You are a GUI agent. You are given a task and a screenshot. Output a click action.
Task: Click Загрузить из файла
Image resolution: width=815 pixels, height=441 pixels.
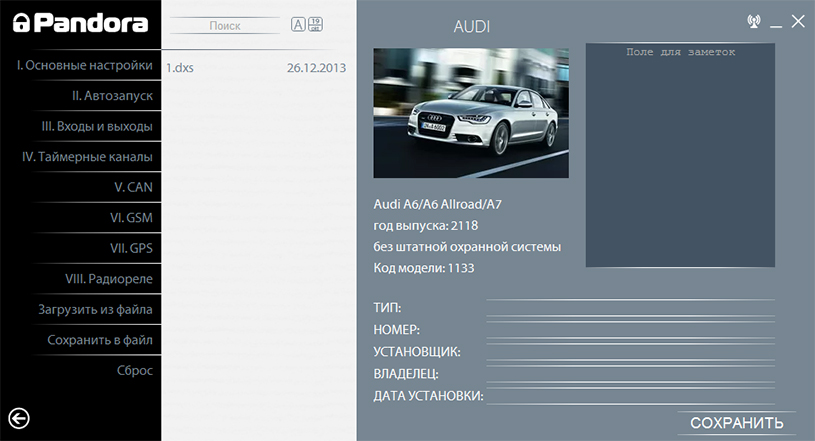(x=95, y=309)
